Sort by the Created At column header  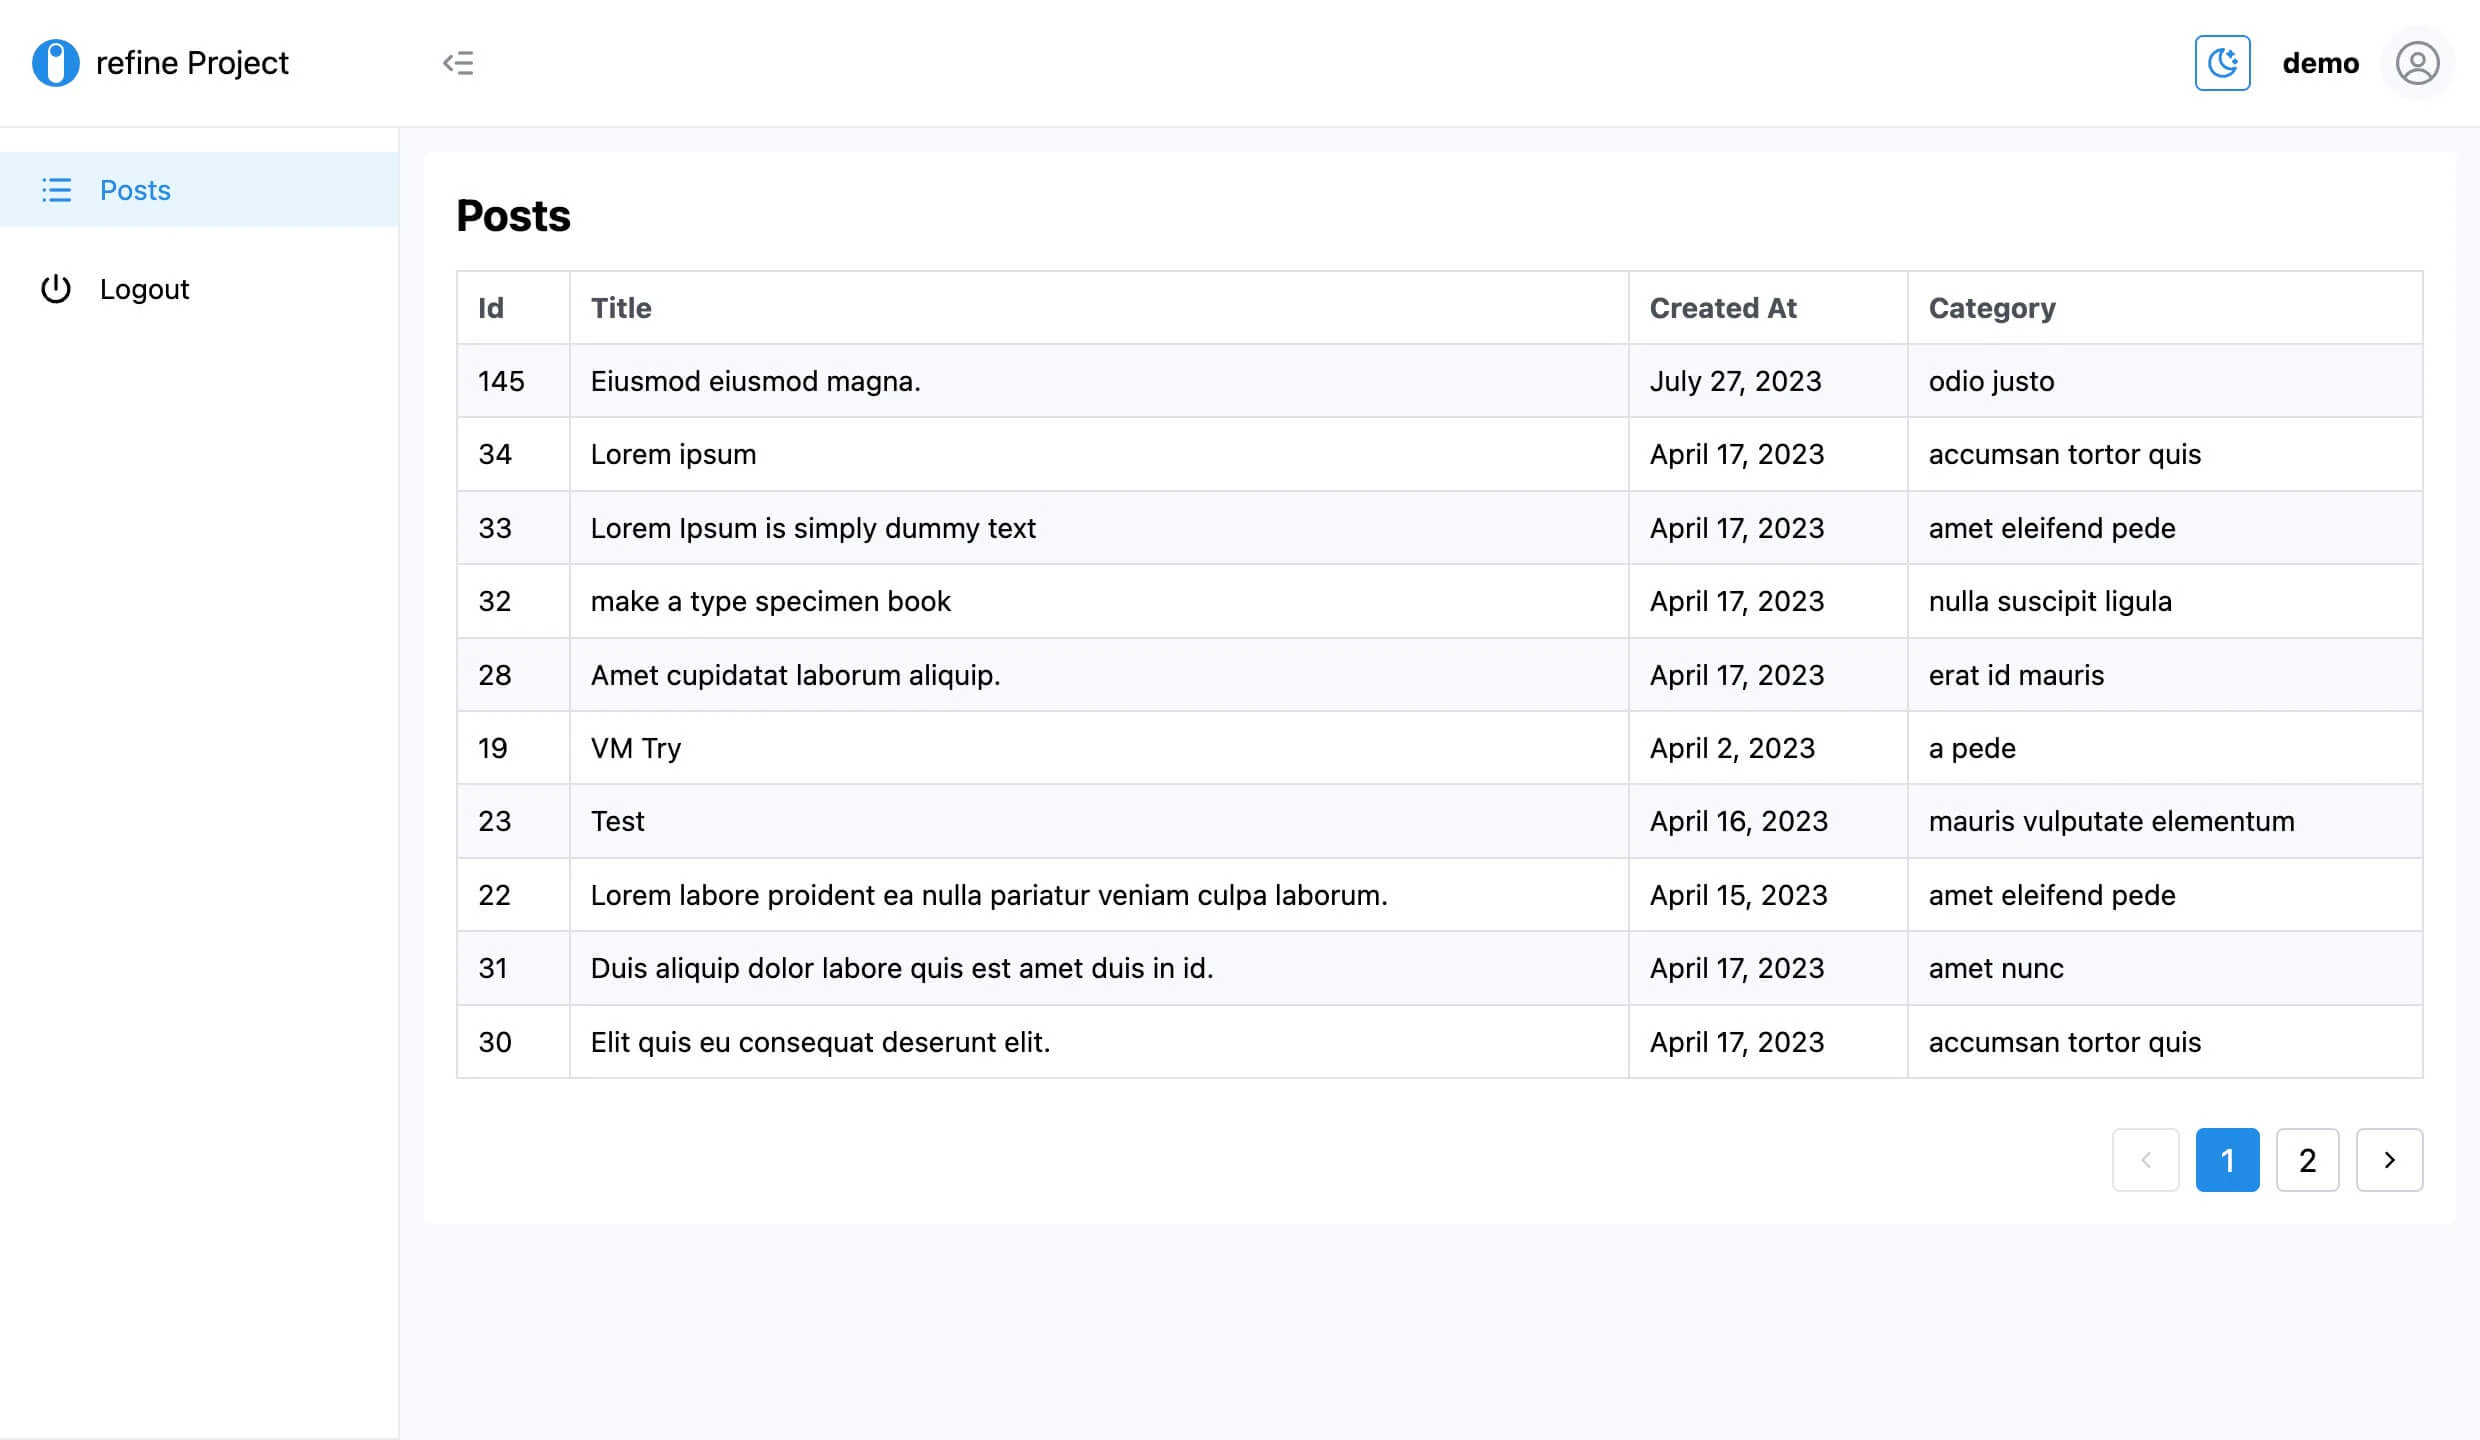pos(1722,308)
